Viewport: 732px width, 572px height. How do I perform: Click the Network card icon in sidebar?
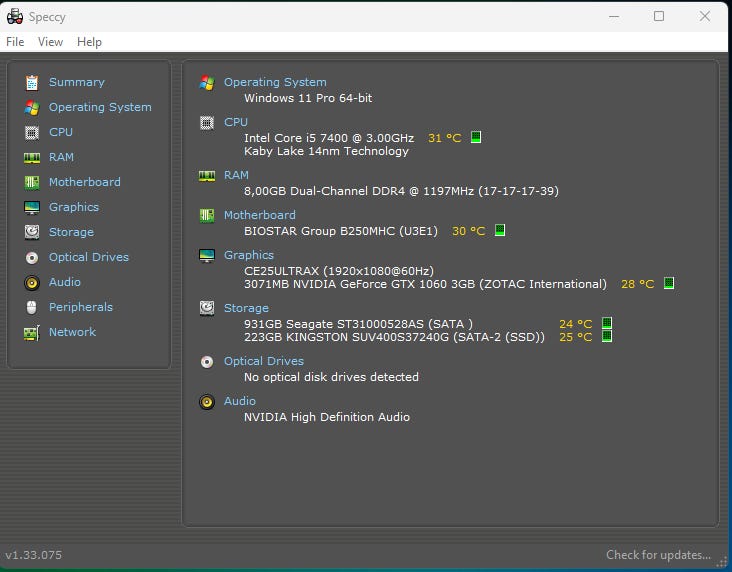32,333
